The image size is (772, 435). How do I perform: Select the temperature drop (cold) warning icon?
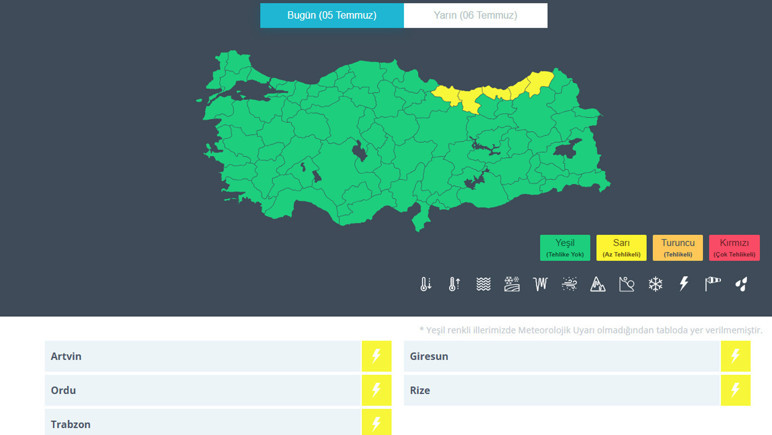426,284
